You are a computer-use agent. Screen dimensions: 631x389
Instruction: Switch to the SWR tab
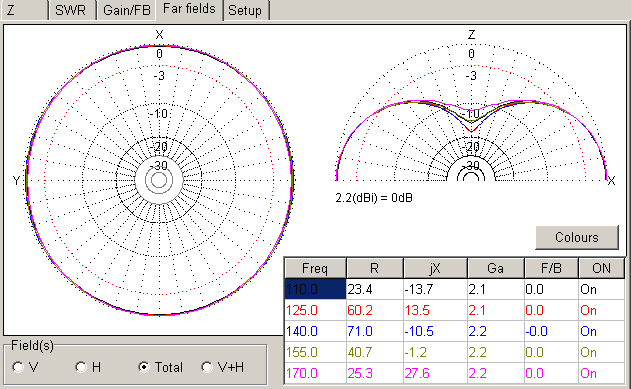coord(72,10)
